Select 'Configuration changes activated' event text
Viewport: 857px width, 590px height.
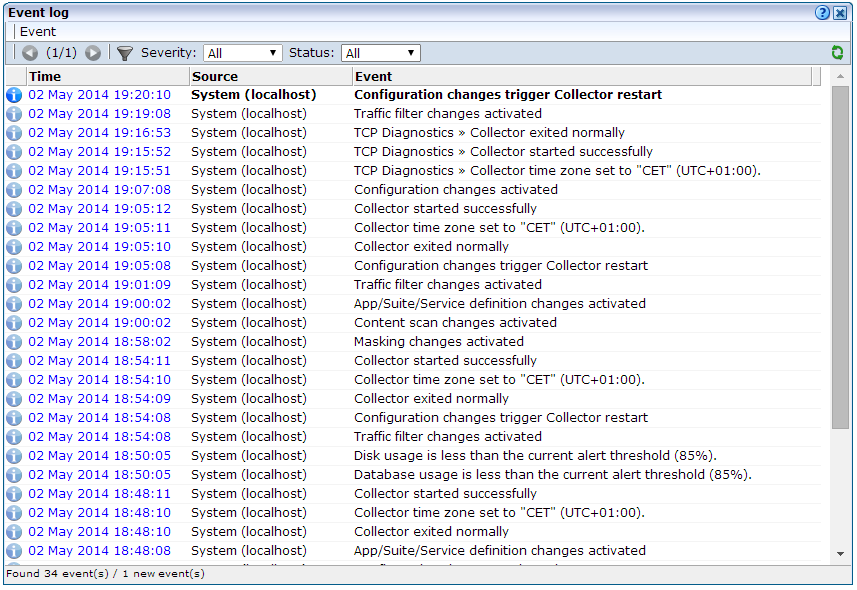(x=456, y=190)
